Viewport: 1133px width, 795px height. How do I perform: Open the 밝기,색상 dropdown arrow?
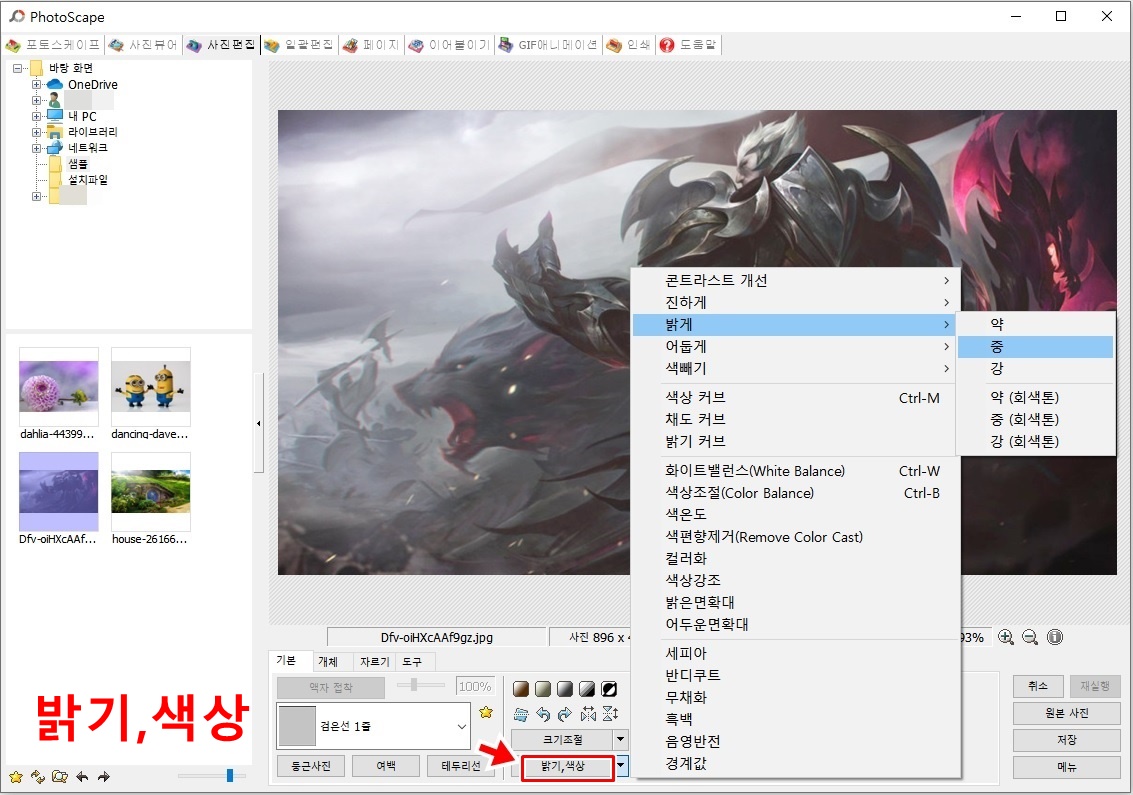(x=621, y=766)
